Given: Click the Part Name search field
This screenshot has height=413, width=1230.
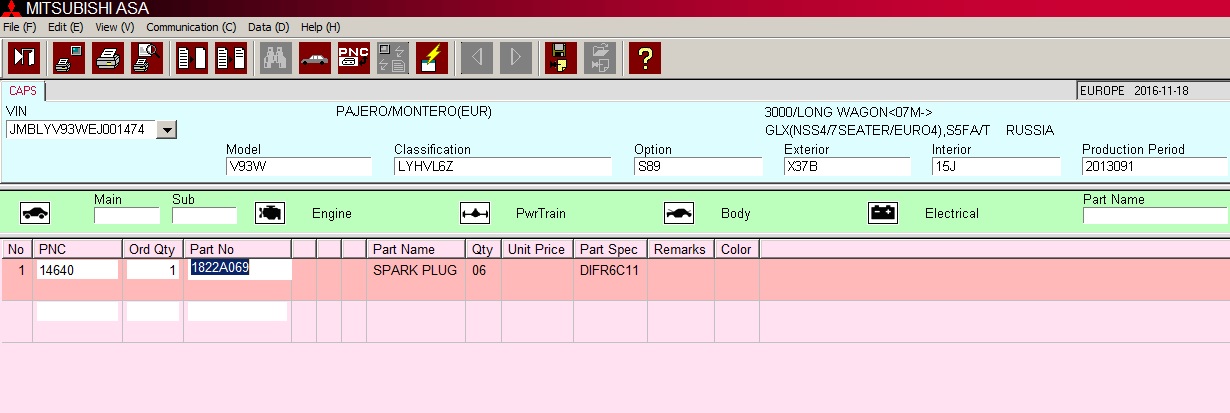Looking at the screenshot, I should 1154,215.
